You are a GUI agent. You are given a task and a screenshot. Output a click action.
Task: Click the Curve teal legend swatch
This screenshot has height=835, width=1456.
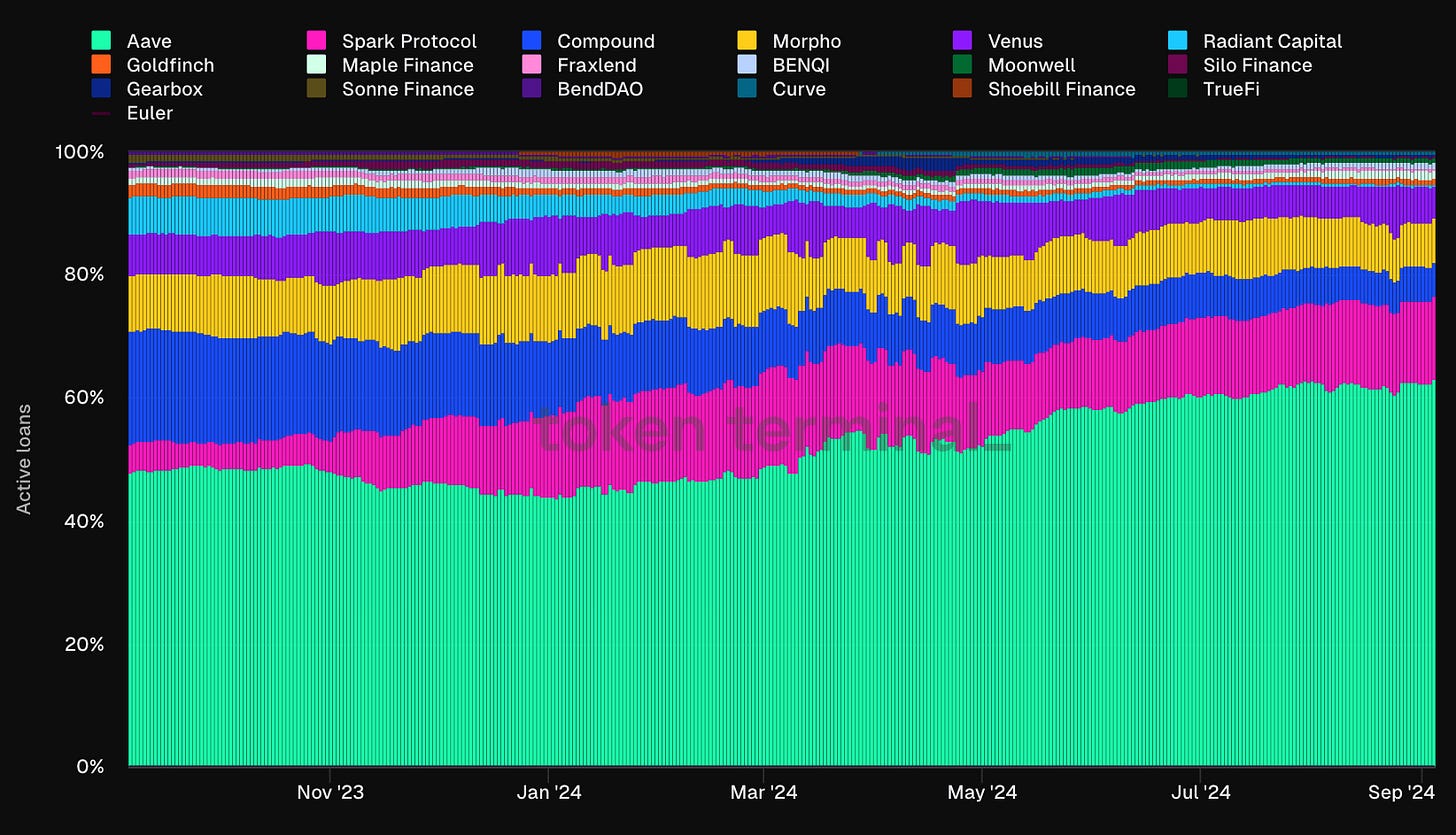[x=747, y=89]
